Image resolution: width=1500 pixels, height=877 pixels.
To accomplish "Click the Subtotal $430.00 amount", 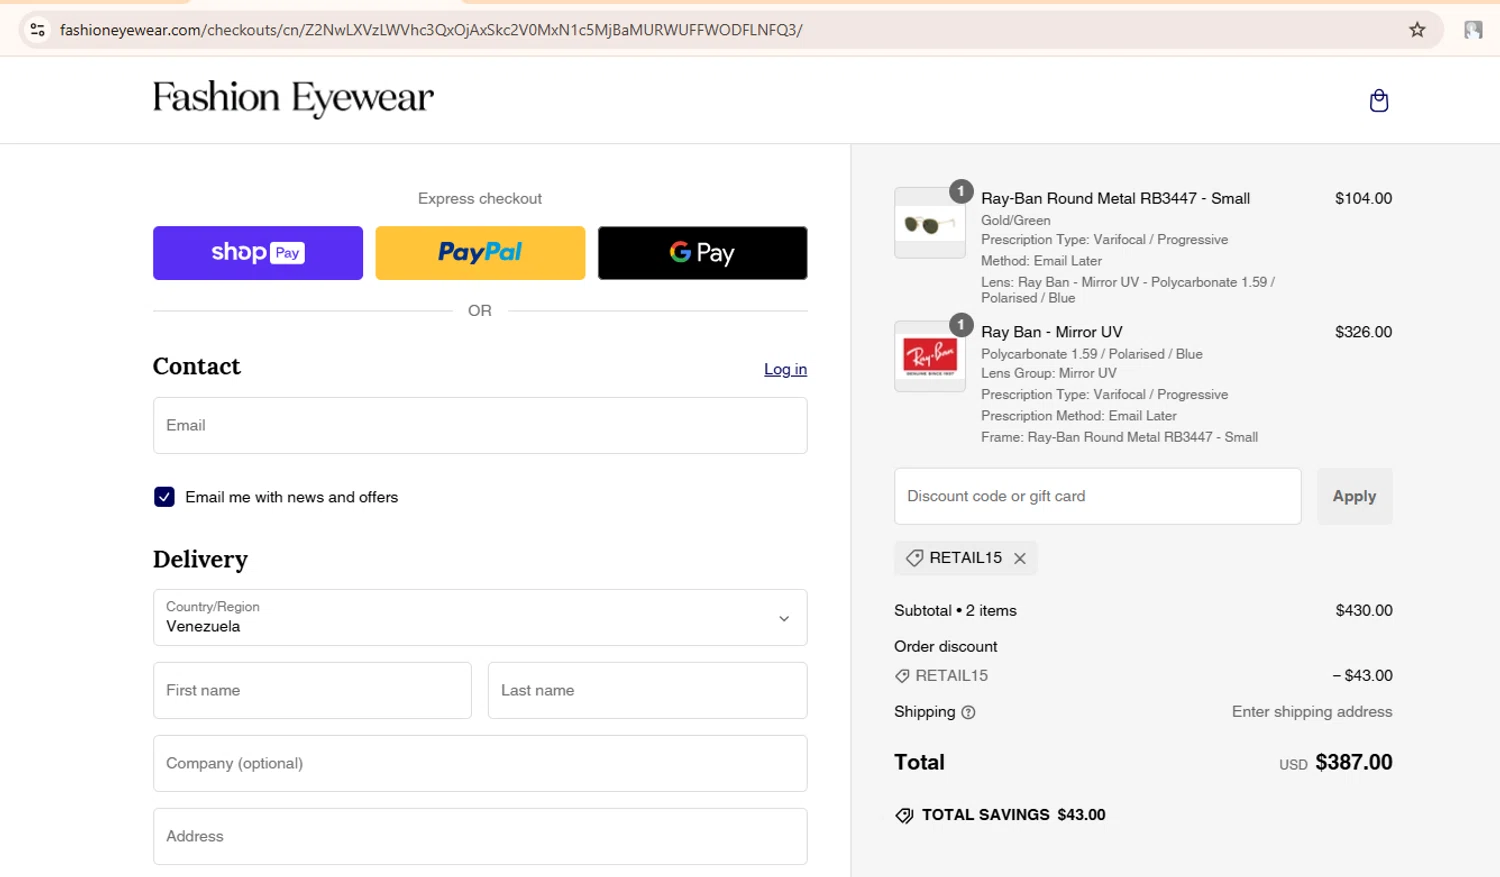I will point(1364,610).
